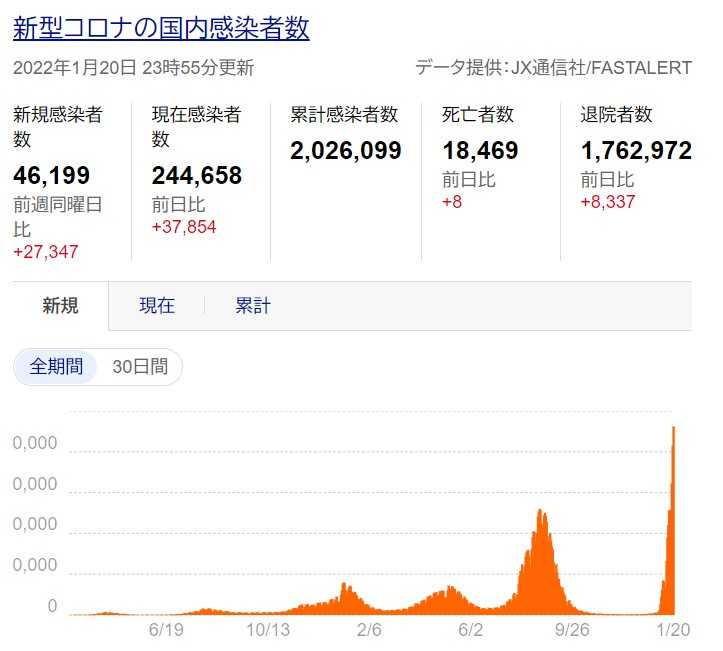Click the death count 18,469
This screenshot has height=651, width=723.
[480, 151]
